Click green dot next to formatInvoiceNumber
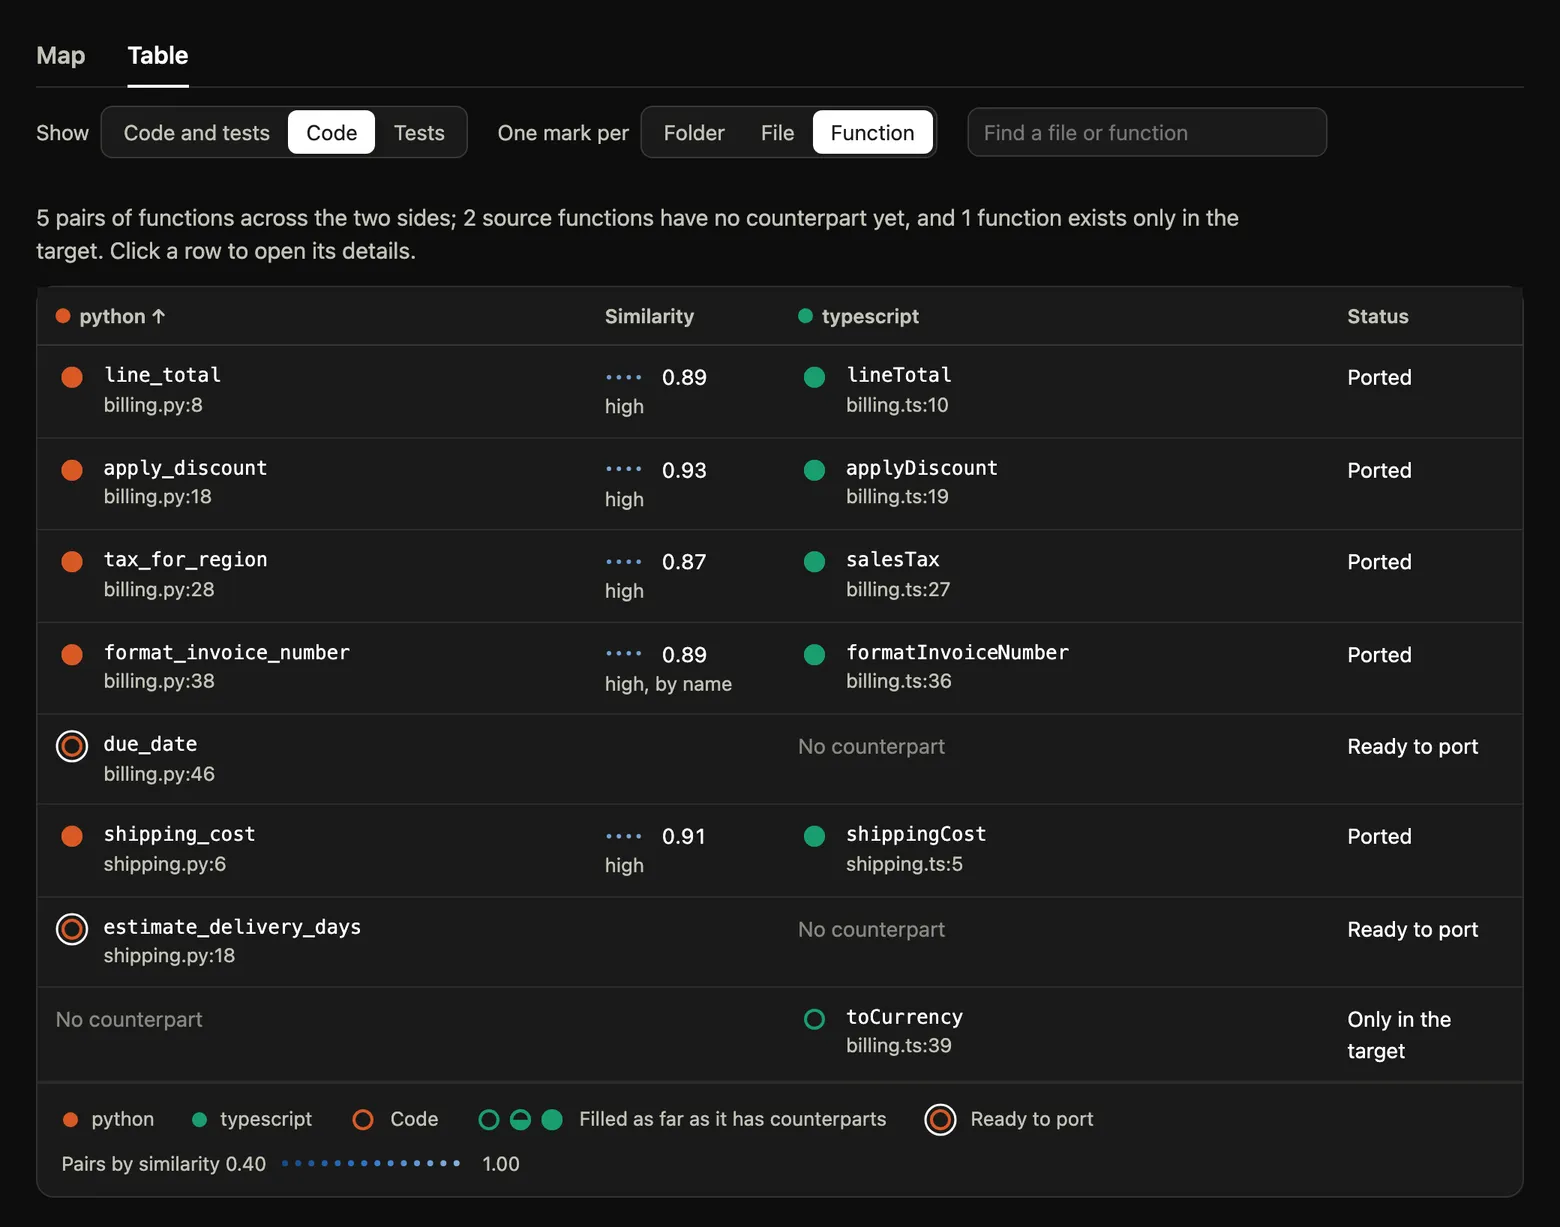The image size is (1560, 1227). click(815, 655)
